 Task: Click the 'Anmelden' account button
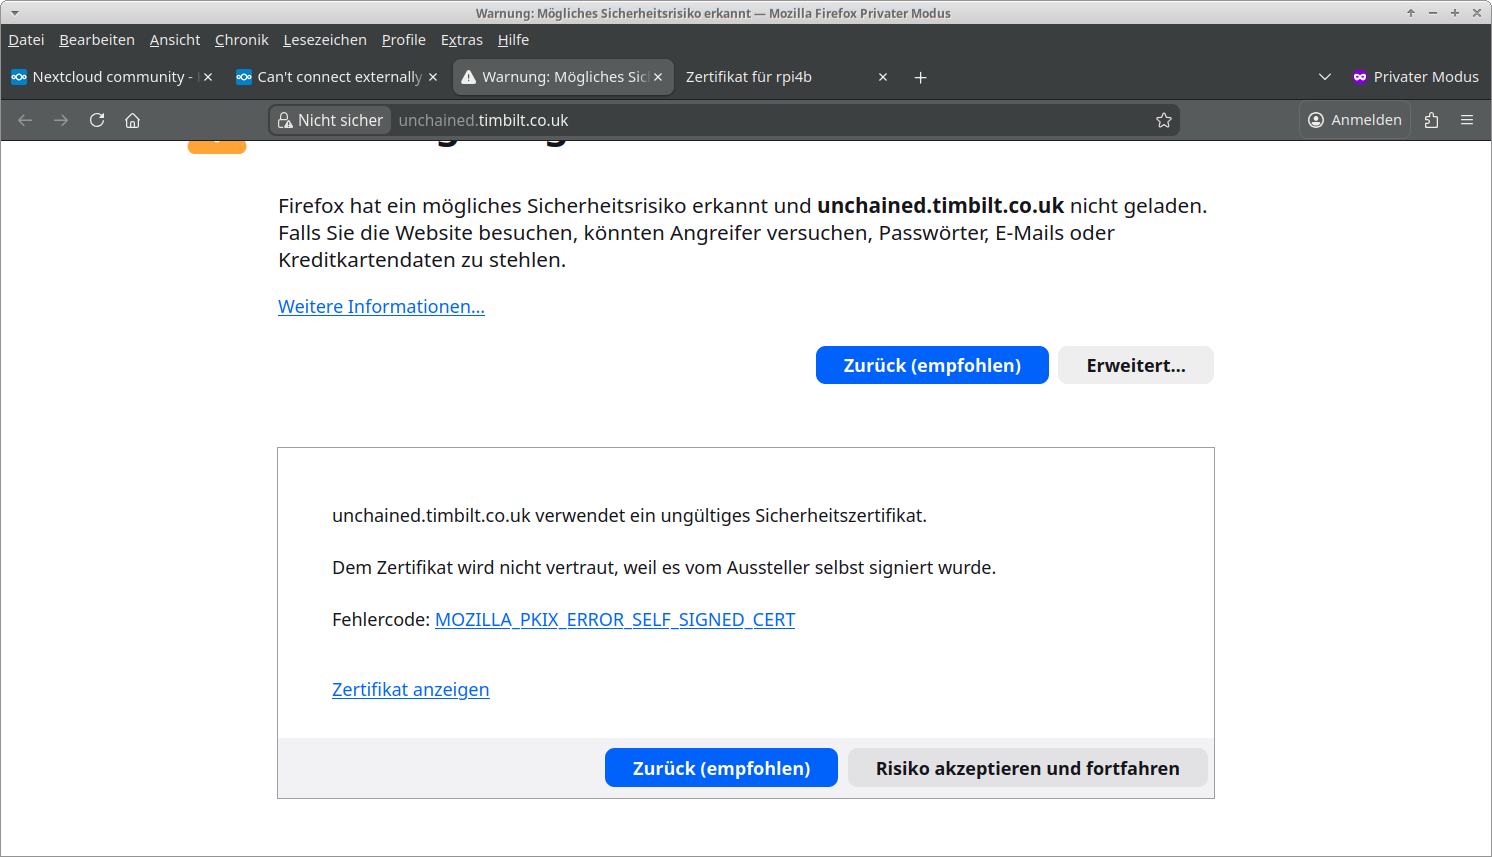point(1354,120)
